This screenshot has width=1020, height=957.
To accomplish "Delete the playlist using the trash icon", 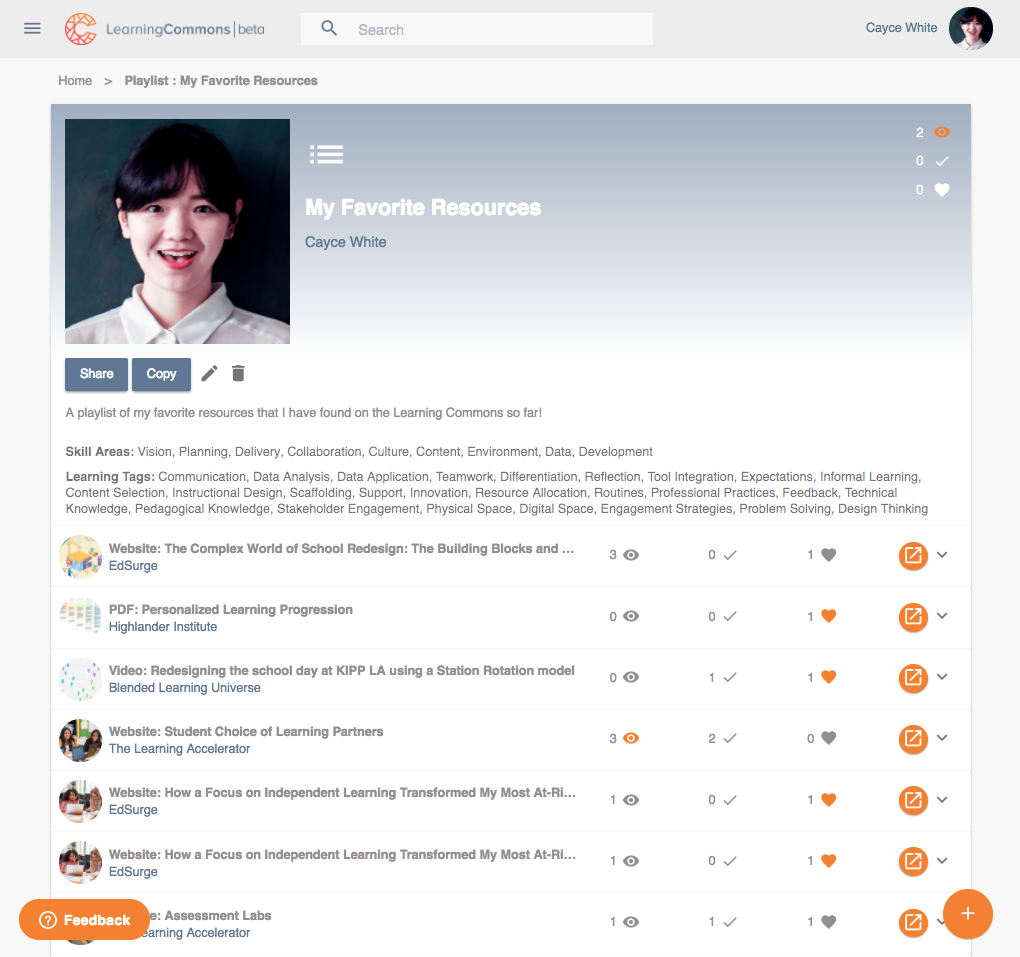I will point(238,373).
